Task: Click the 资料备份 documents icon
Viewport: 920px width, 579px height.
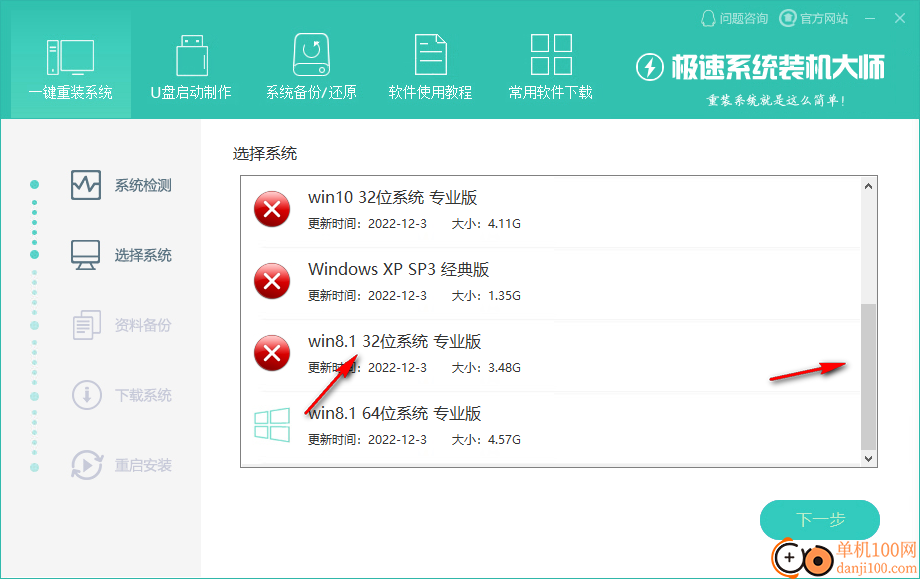Action: (86, 324)
